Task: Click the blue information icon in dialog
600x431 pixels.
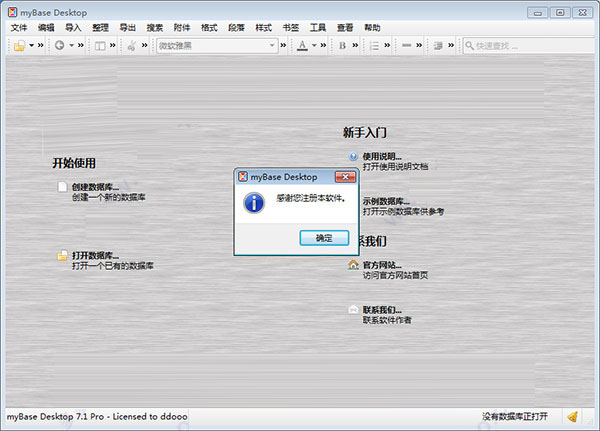Action: coord(254,203)
